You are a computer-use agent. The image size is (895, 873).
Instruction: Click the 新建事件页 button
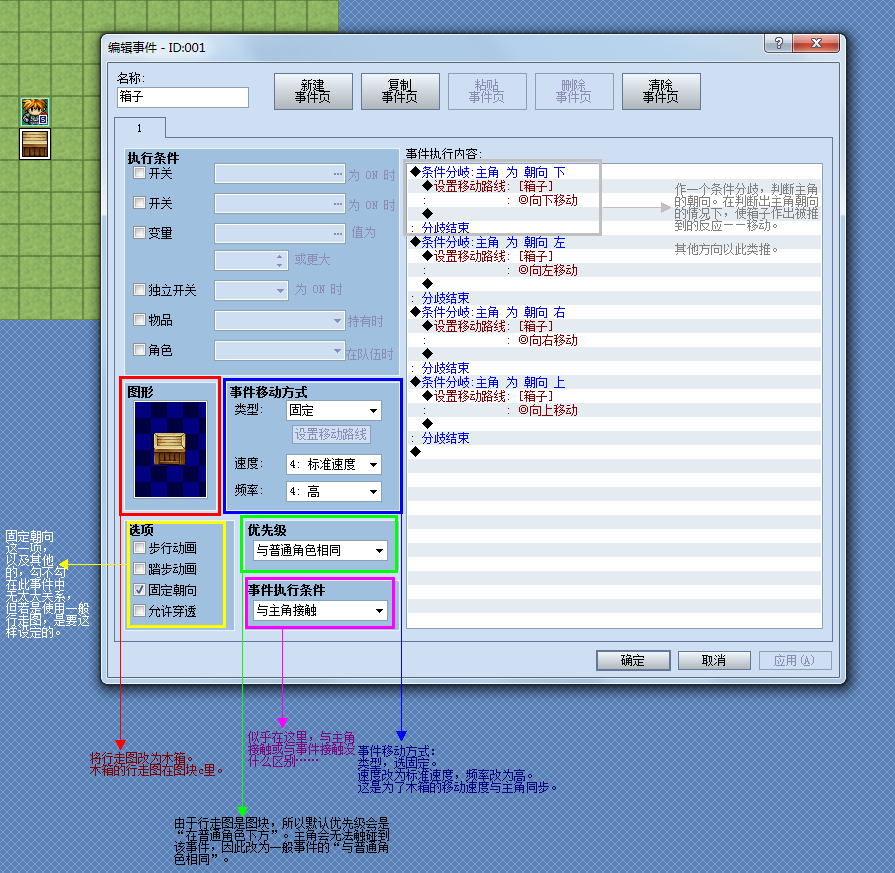(x=313, y=91)
